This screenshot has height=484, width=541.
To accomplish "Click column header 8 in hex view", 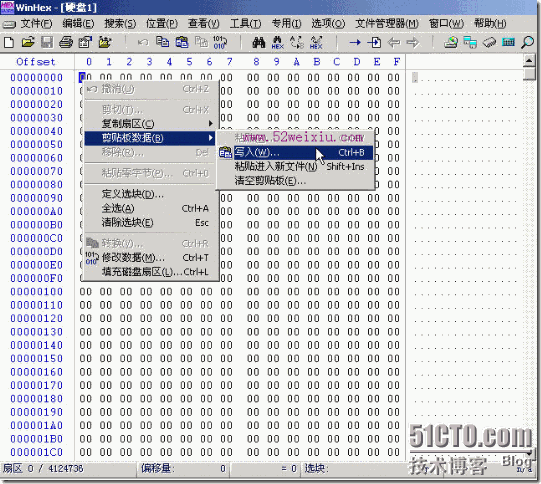I will pos(256,62).
